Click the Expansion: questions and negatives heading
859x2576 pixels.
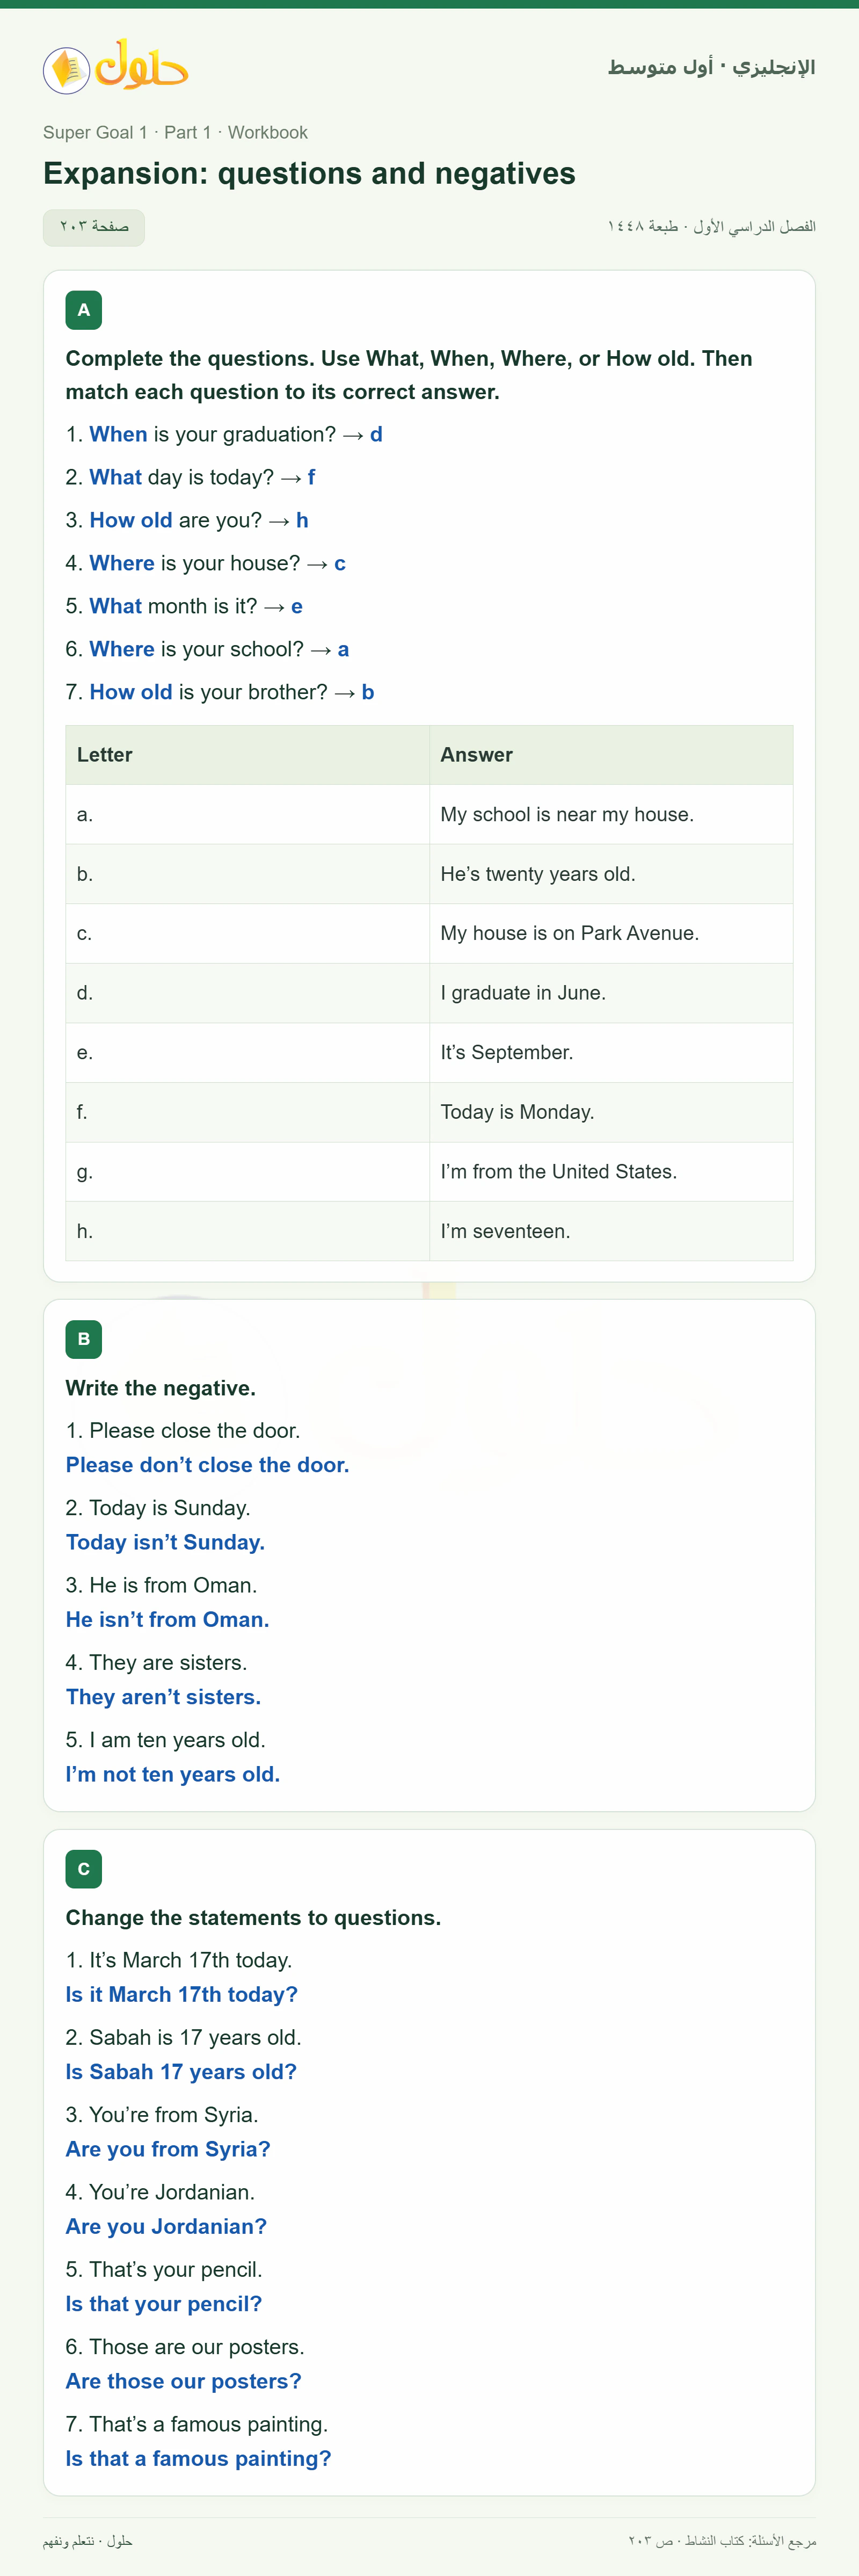tap(309, 174)
